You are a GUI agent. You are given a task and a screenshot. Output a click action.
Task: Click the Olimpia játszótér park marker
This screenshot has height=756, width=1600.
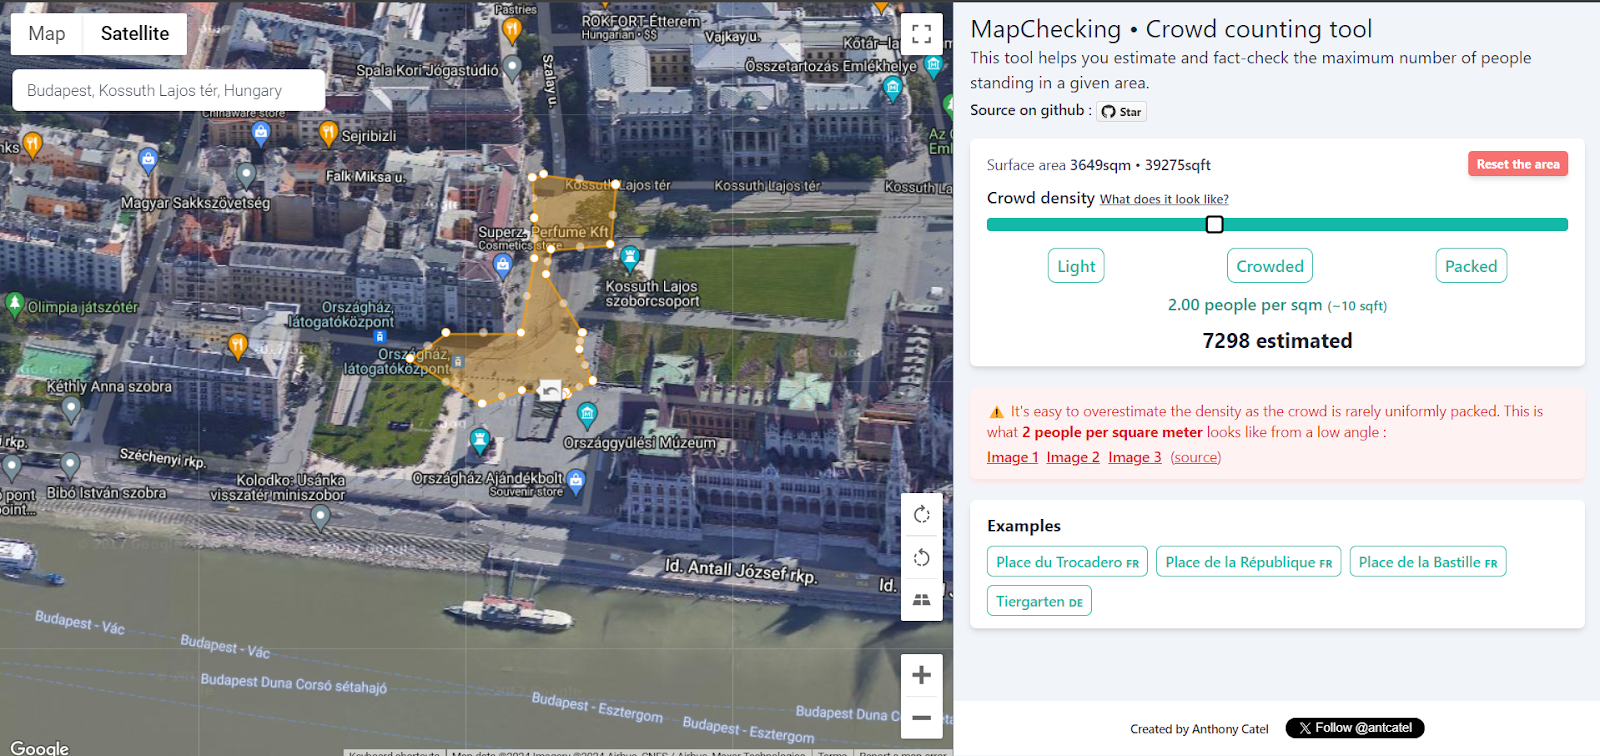coord(14,304)
